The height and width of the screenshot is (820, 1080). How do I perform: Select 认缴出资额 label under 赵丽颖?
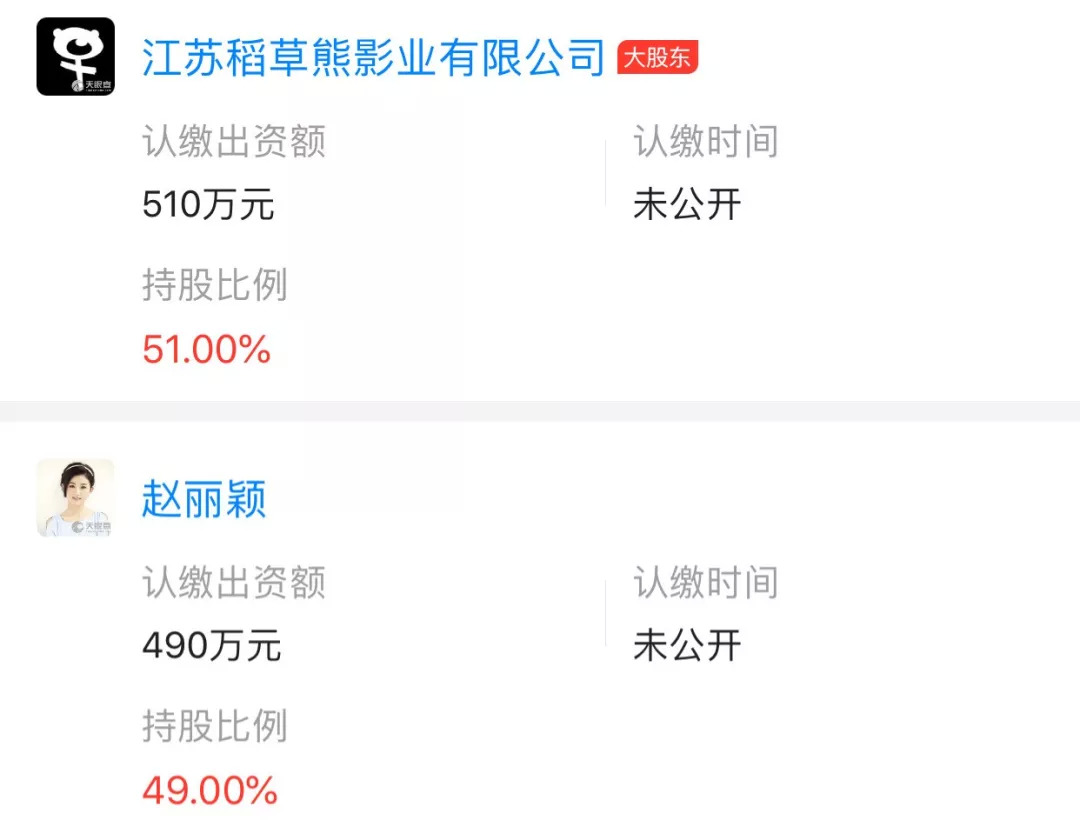(234, 583)
